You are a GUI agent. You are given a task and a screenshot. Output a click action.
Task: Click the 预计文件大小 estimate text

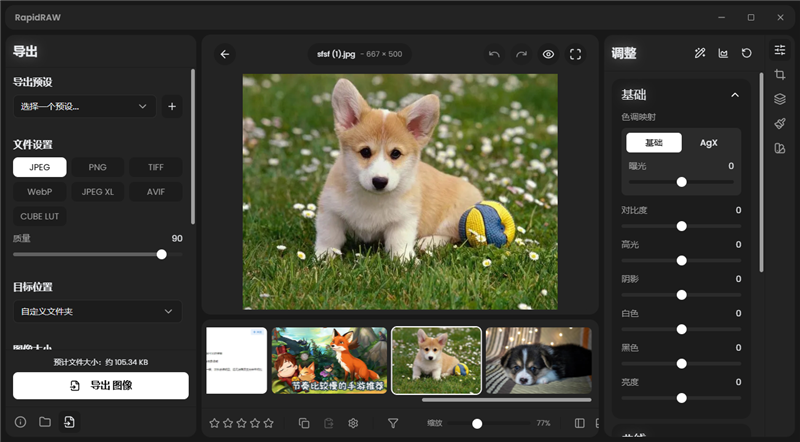click(101, 362)
